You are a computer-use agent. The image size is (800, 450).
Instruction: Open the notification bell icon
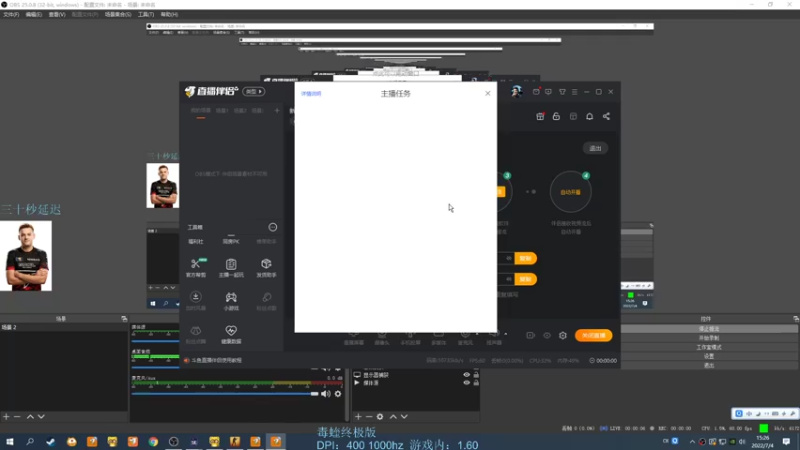pyautogui.click(x=589, y=116)
